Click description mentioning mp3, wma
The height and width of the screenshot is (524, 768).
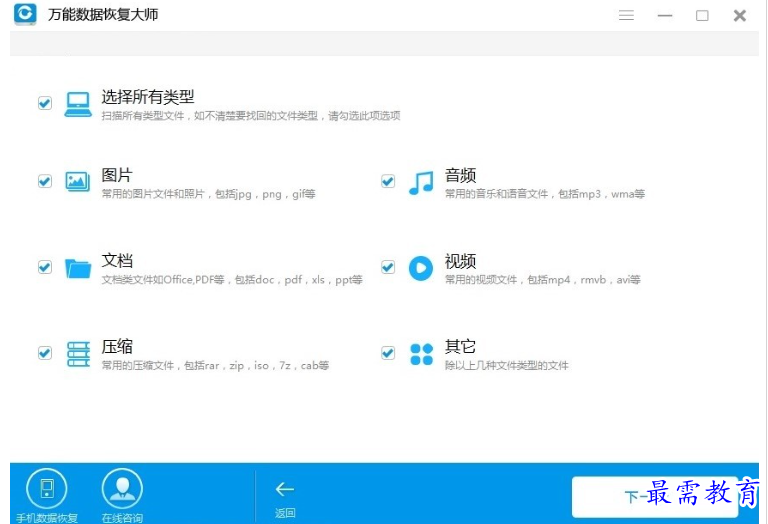(545, 194)
